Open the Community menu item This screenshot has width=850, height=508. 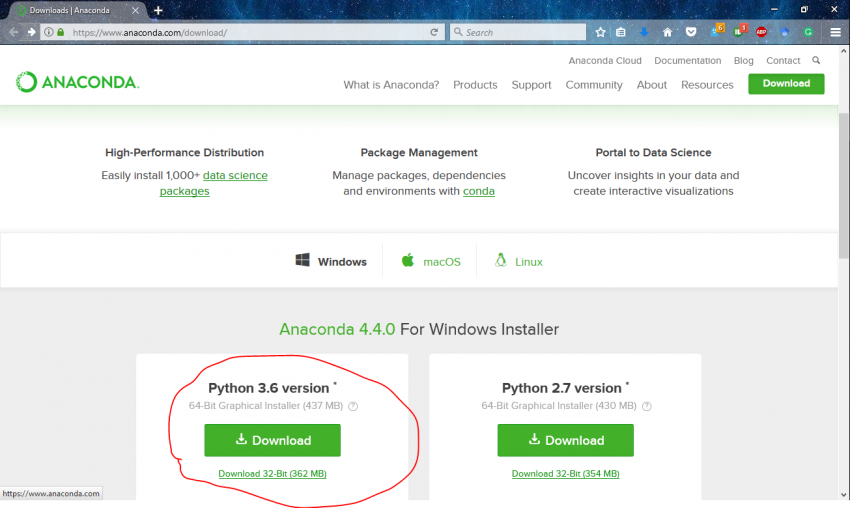coord(594,85)
